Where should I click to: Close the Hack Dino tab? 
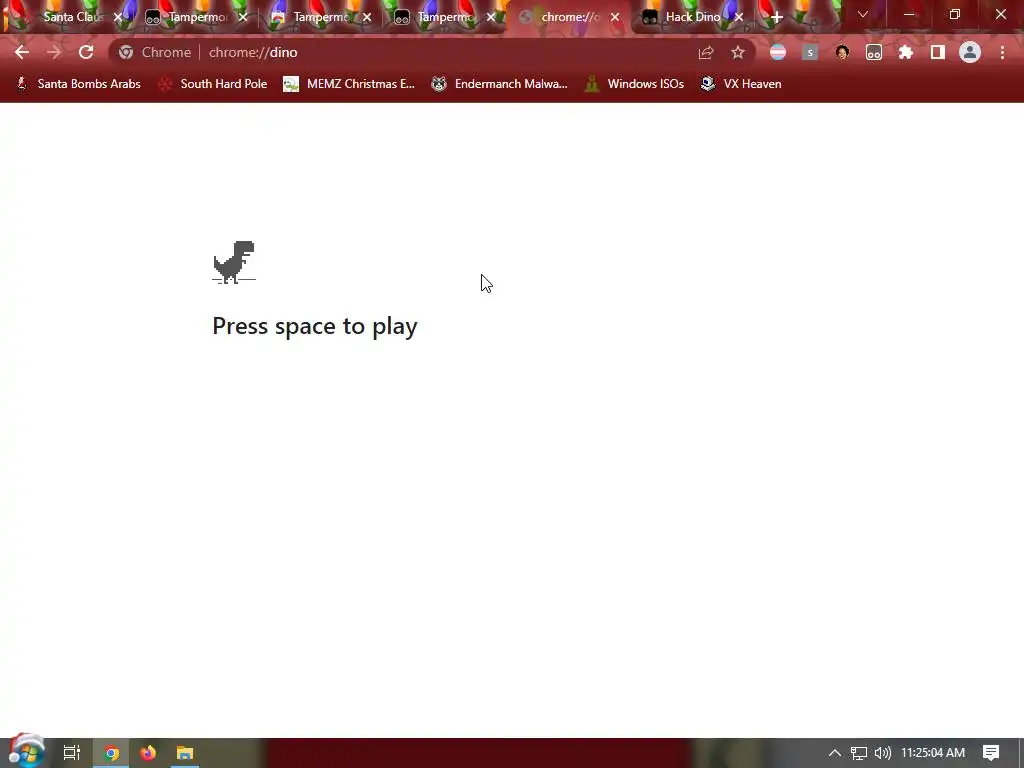pos(739,18)
